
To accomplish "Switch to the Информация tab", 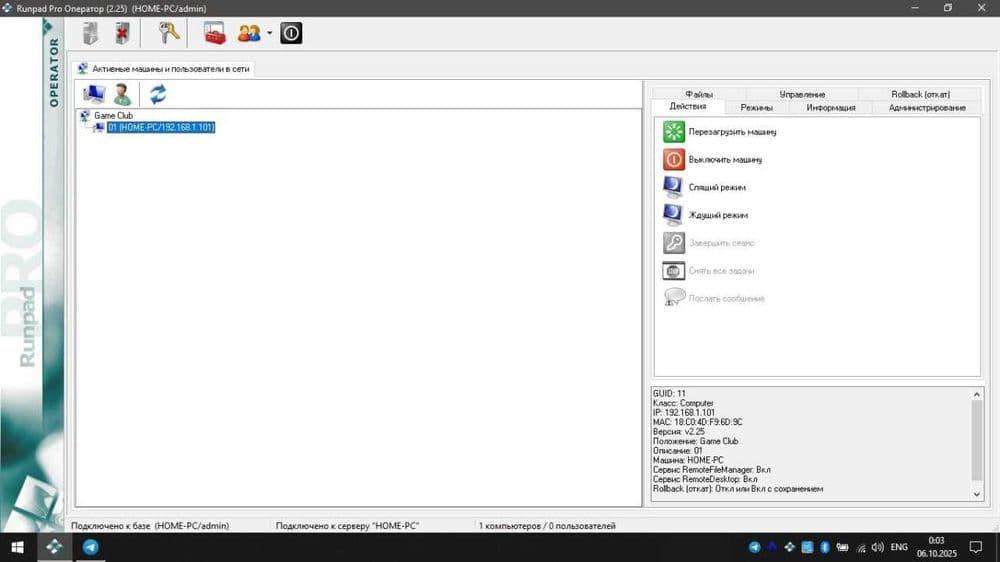I will pyautogui.click(x=830, y=108).
